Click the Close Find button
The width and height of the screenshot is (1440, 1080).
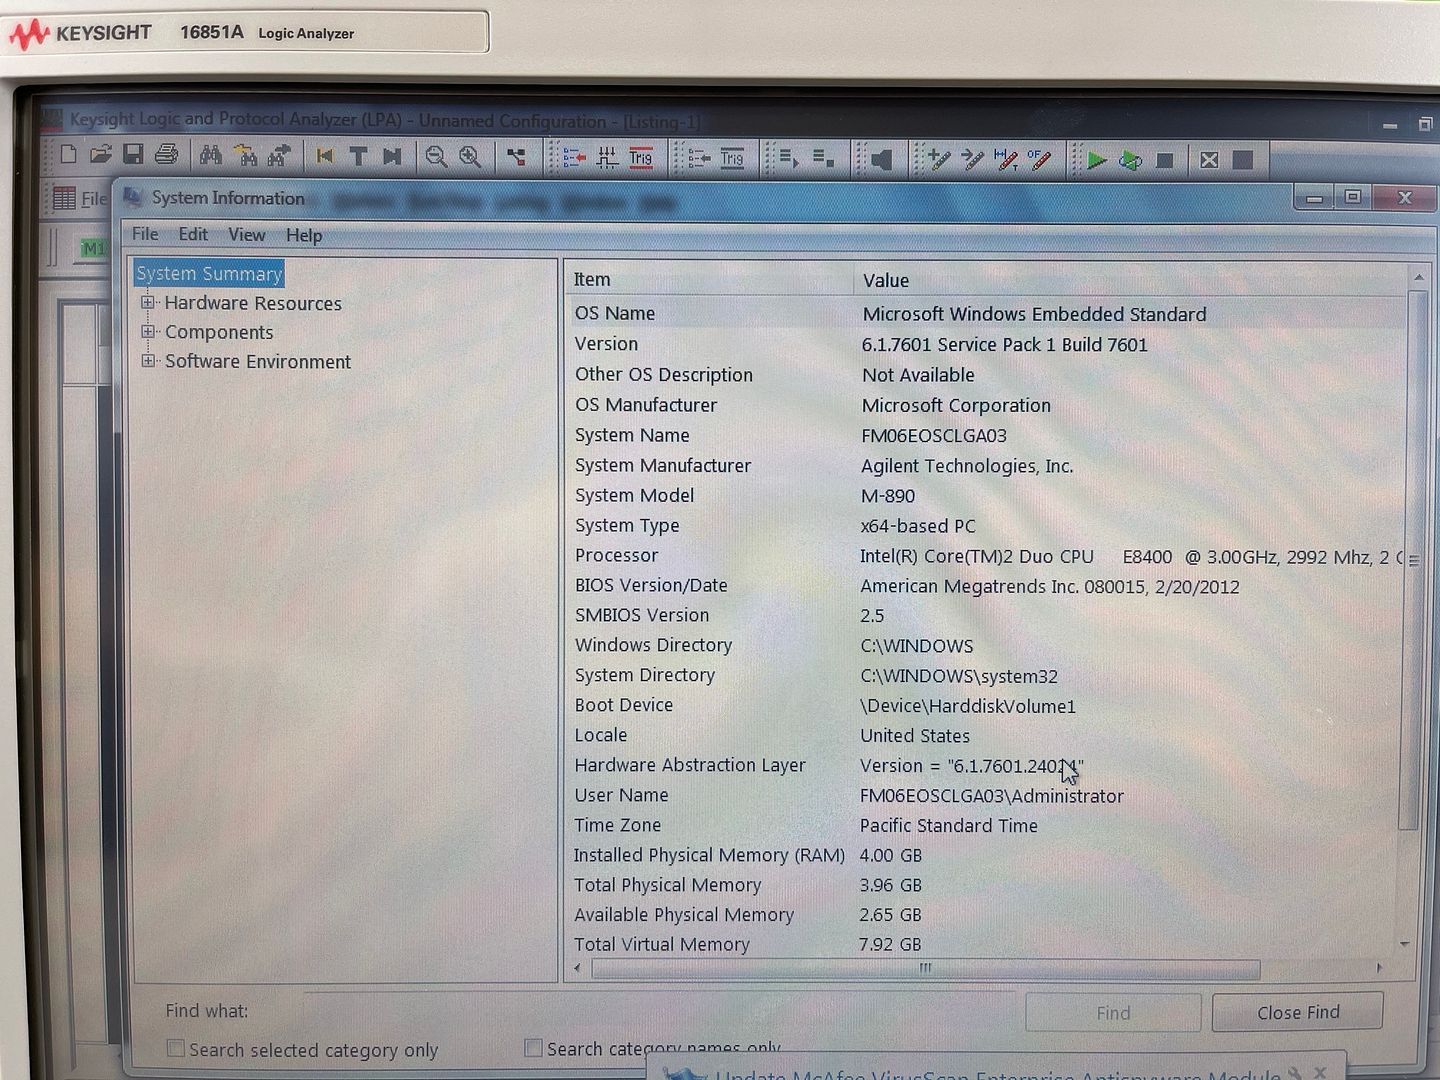[1298, 1012]
